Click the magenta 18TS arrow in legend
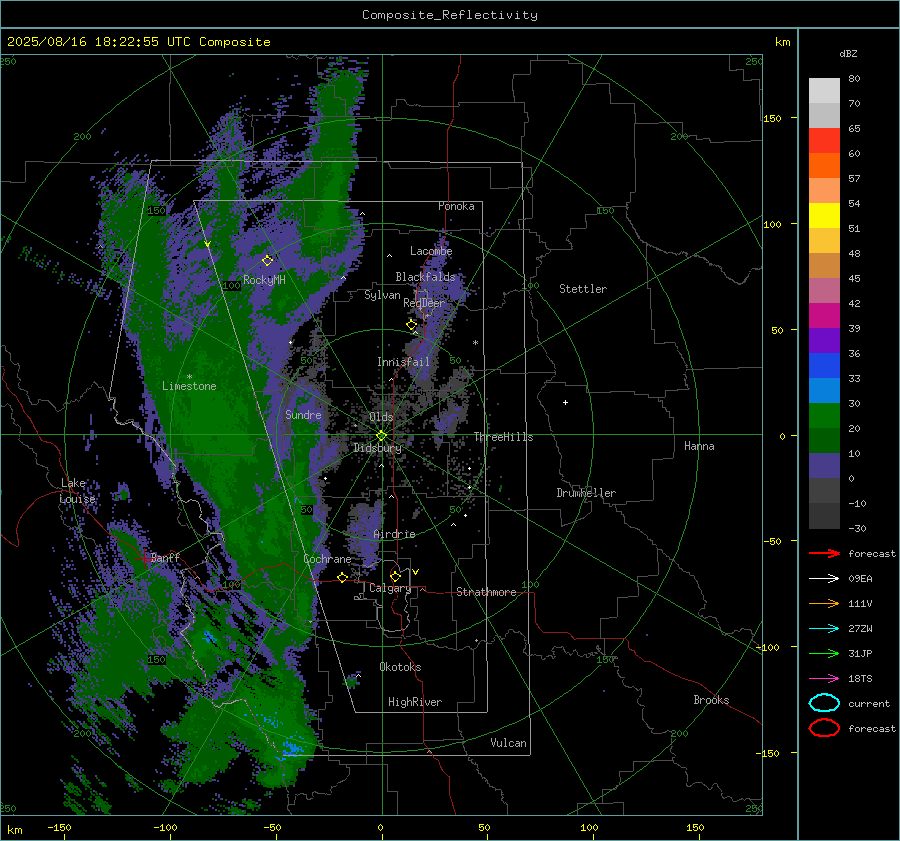The image size is (900, 841). 824,679
